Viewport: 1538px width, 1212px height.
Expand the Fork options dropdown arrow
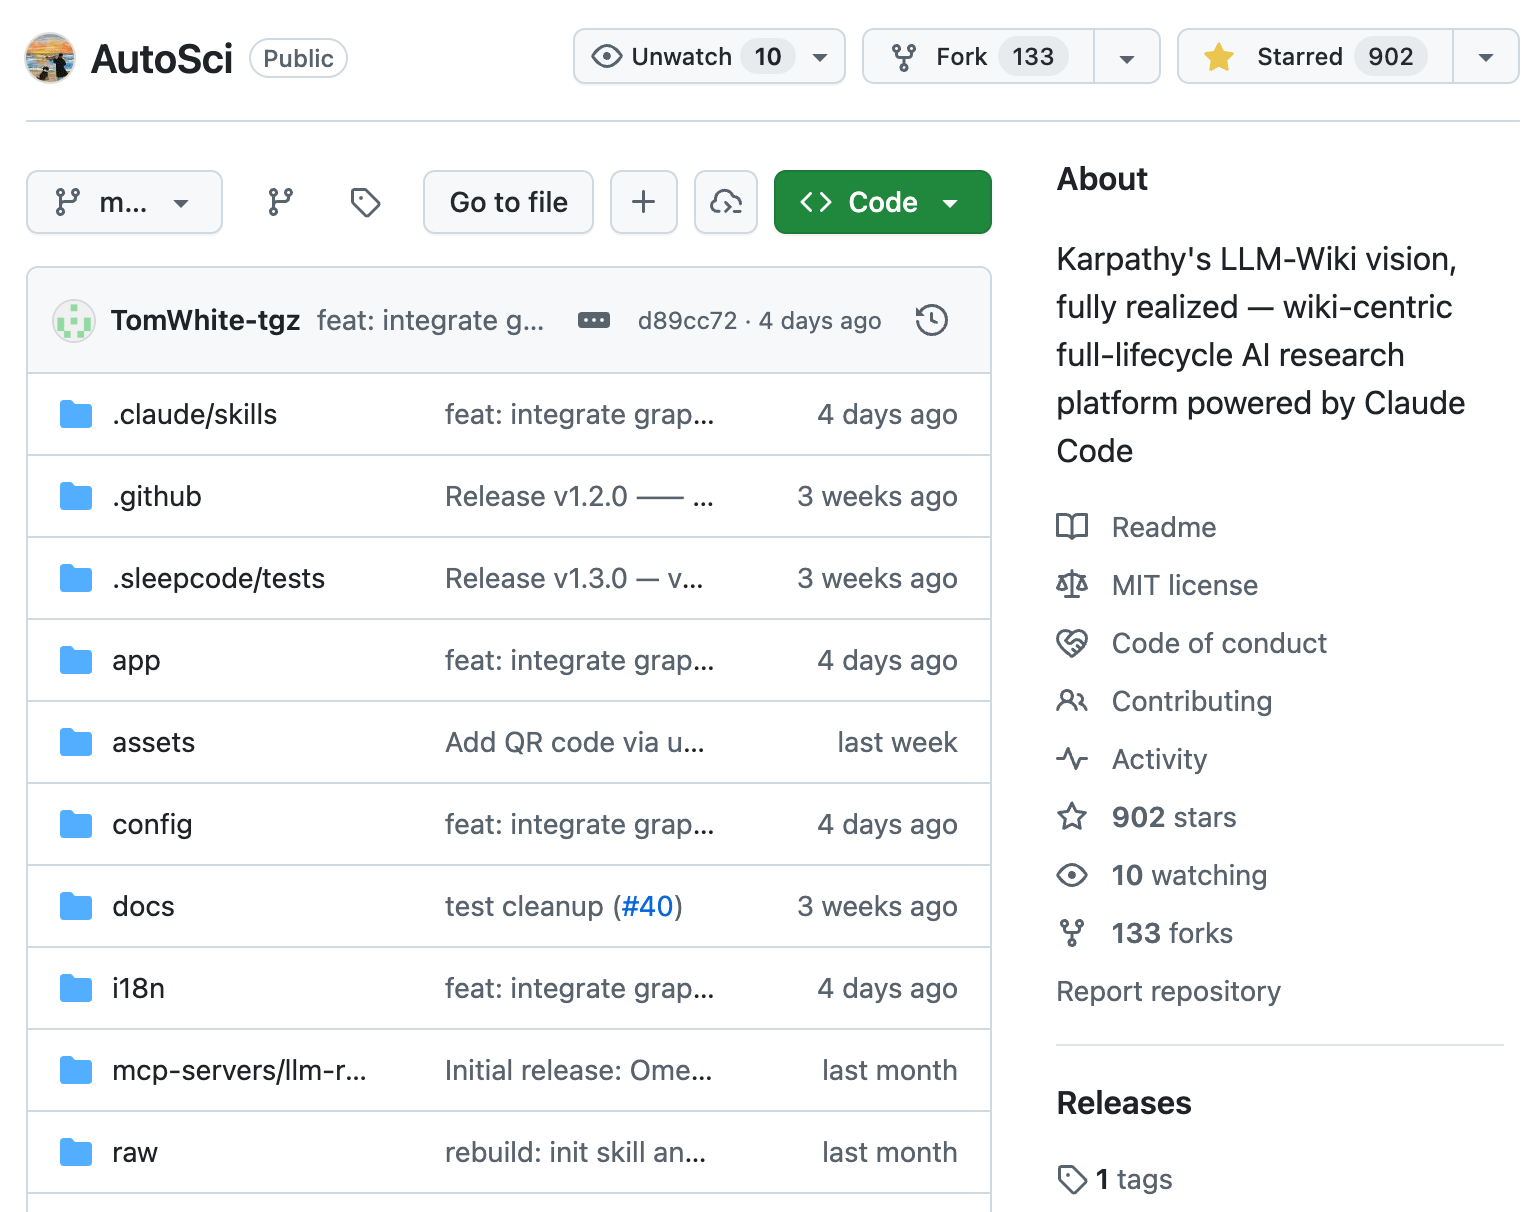pos(1127,57)
